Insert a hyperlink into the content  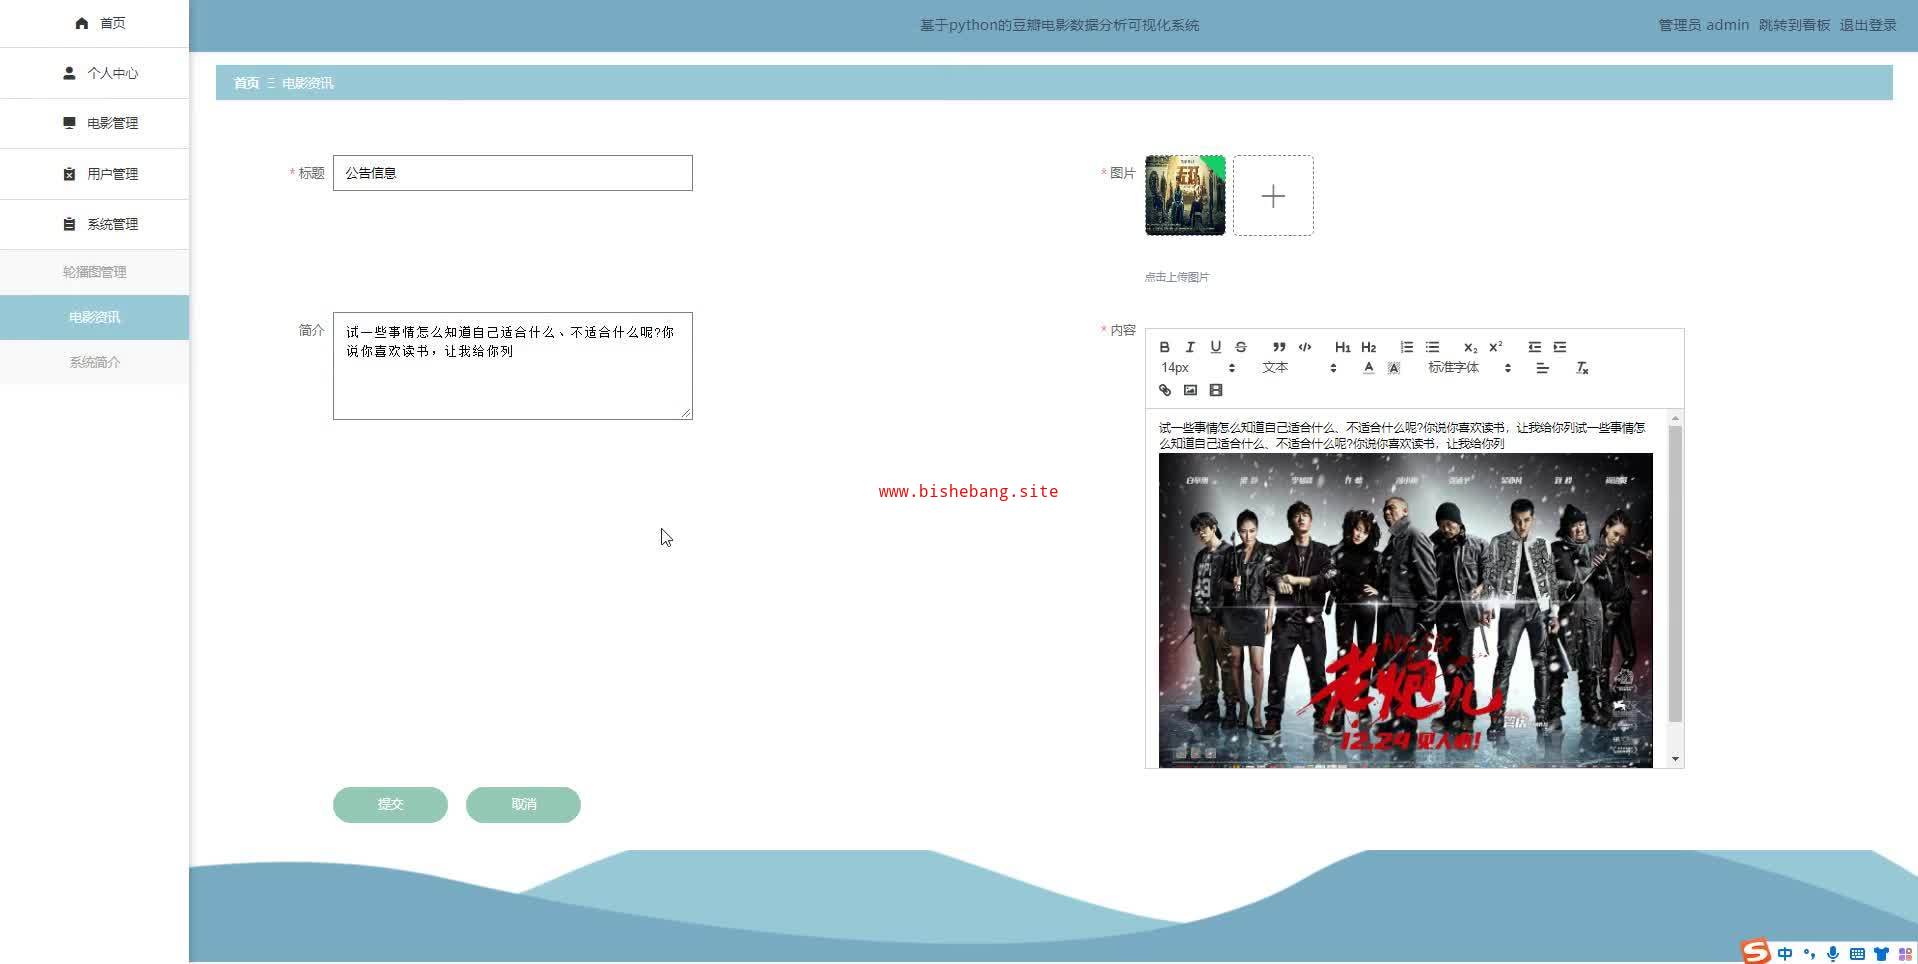click(1165, 390)
